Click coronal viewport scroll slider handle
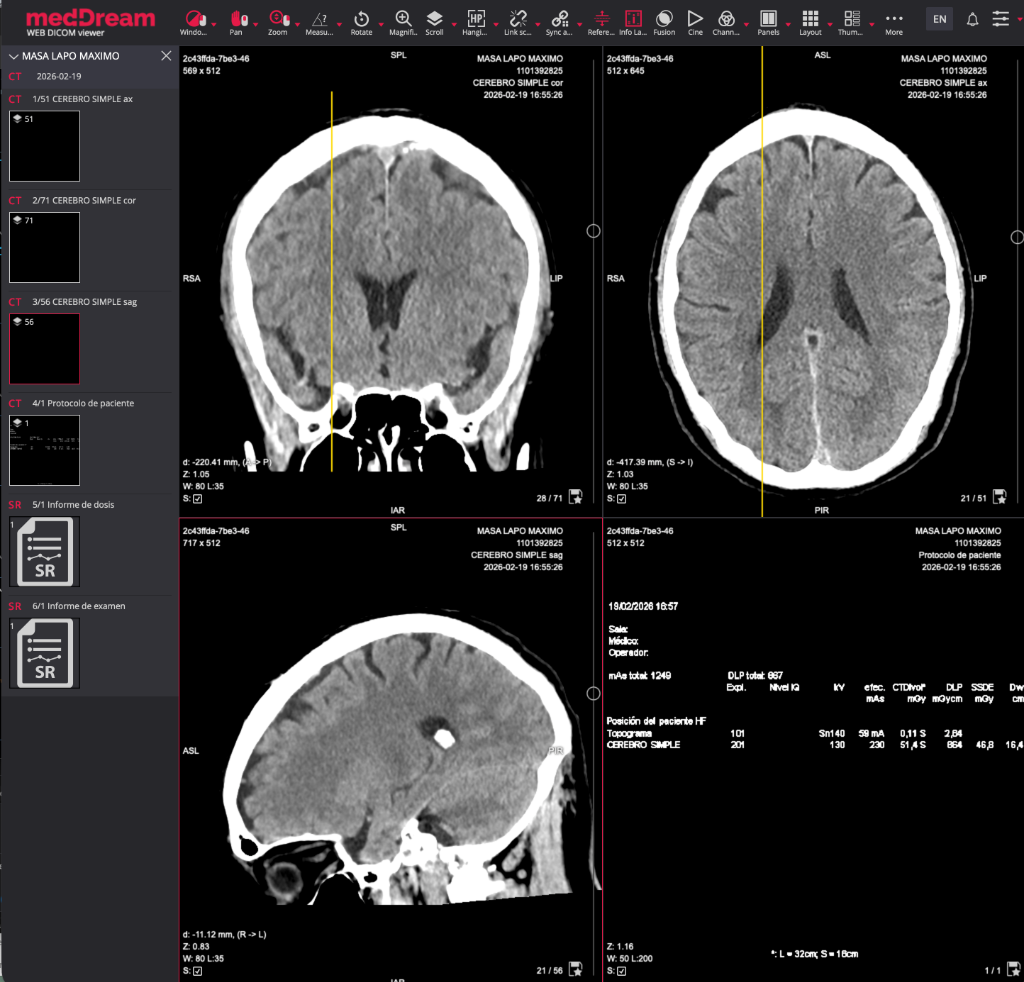The height and width of the screenshot is (982, 1024). 593,230
